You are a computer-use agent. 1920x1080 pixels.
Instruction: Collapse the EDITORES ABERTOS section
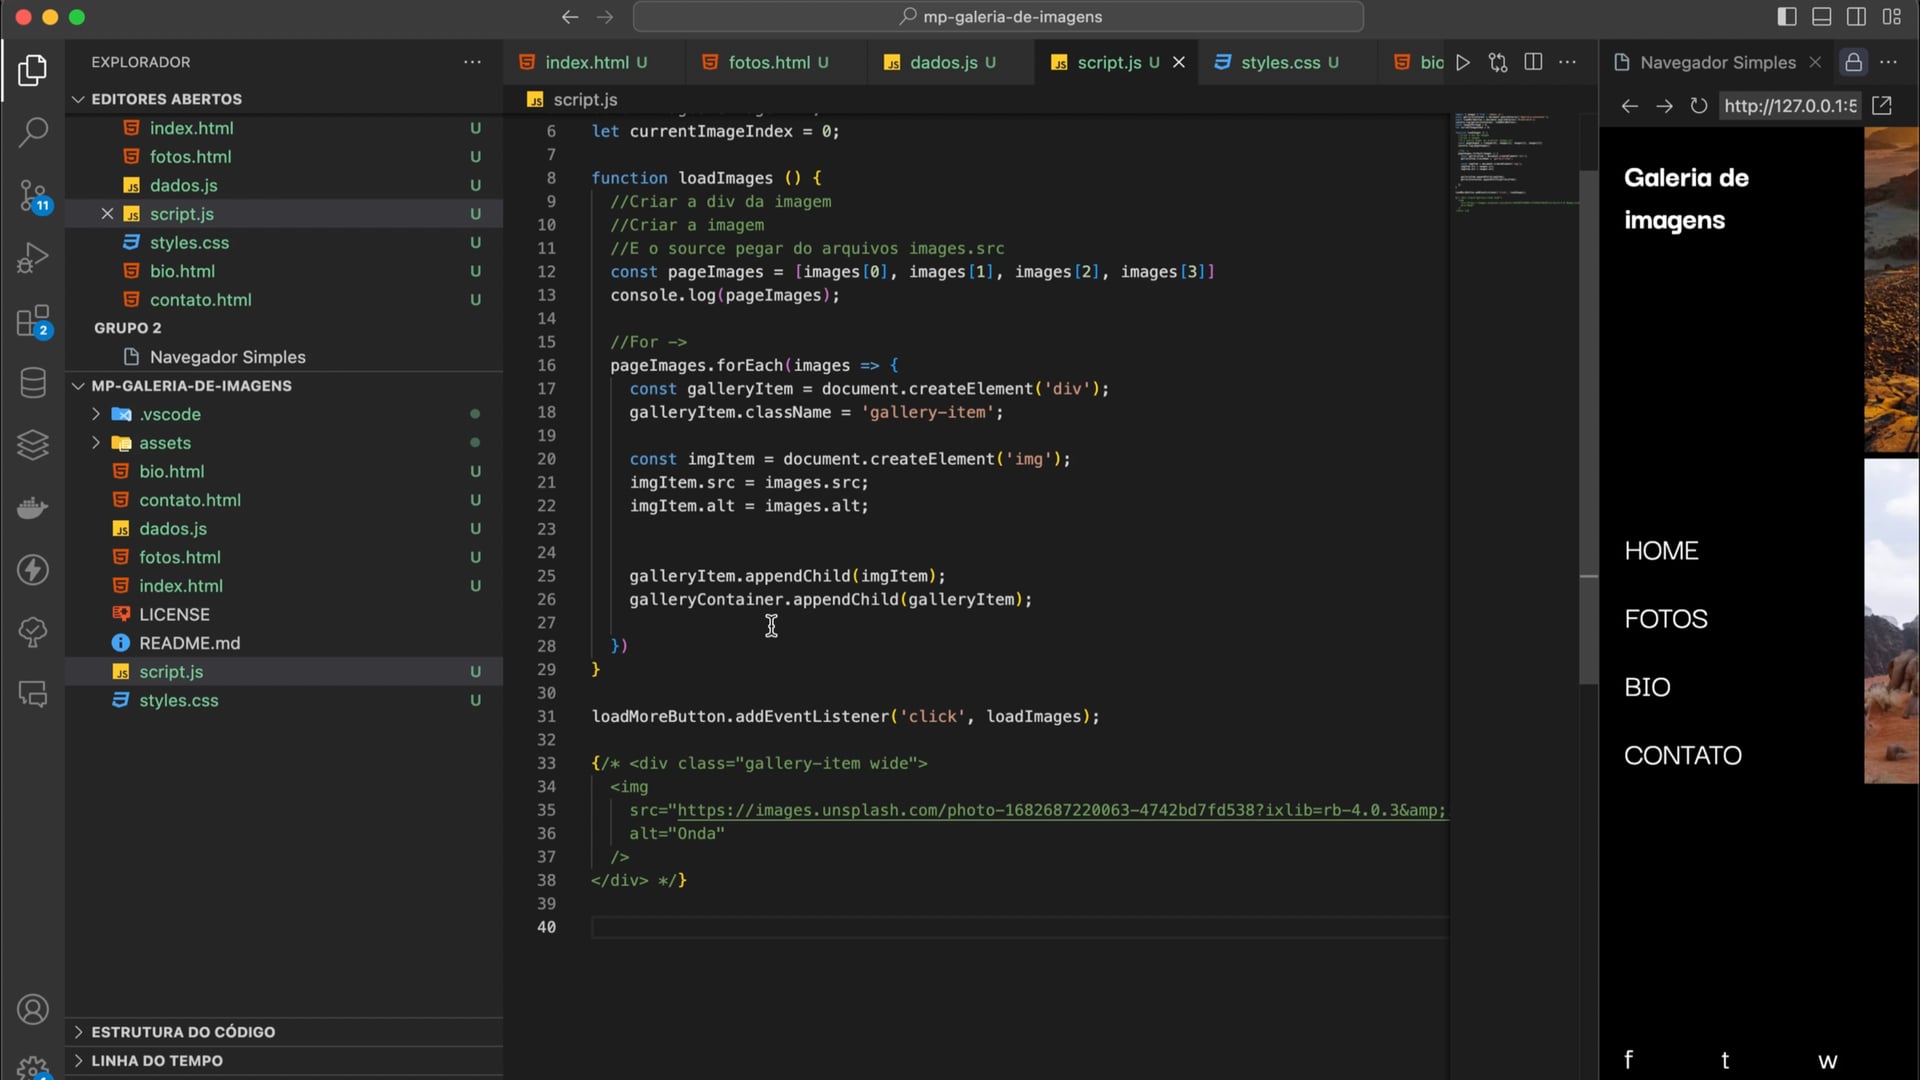[x=166, y=99]
